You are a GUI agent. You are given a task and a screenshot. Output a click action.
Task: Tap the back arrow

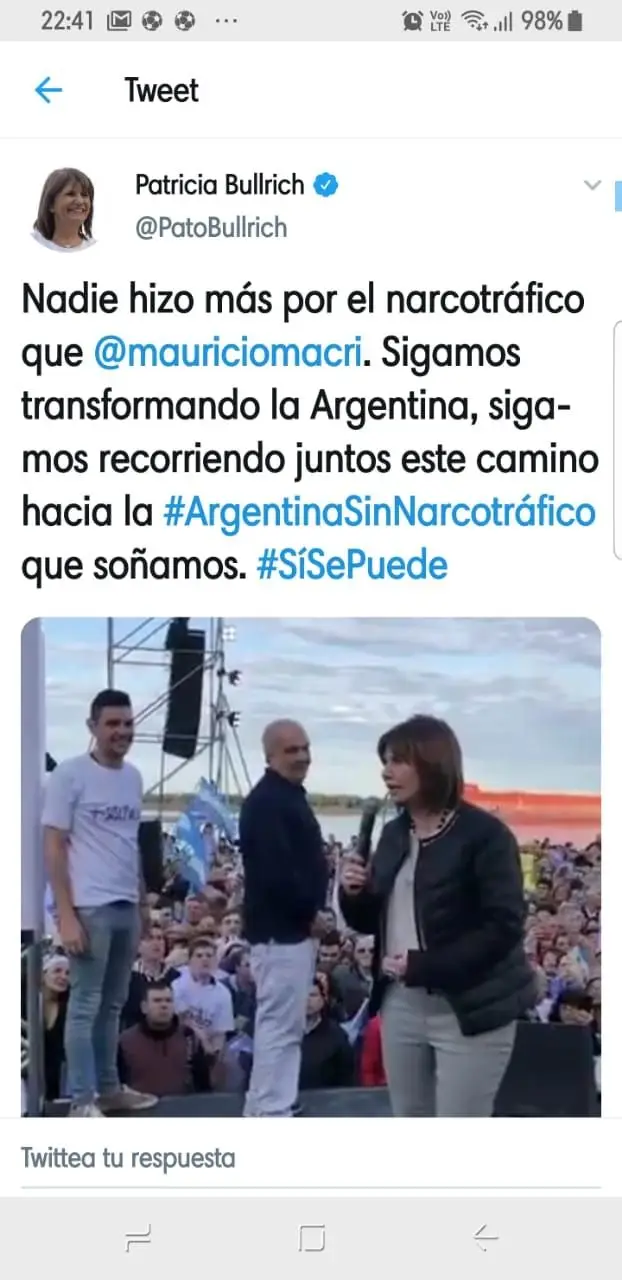48,90
